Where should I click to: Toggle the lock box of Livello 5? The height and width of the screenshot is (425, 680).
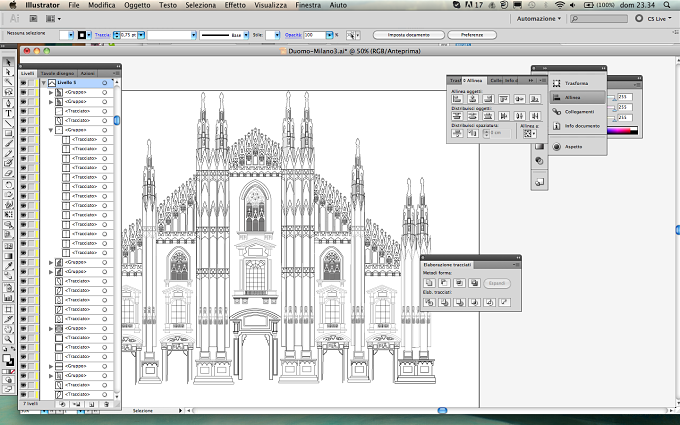coord(31,82)
